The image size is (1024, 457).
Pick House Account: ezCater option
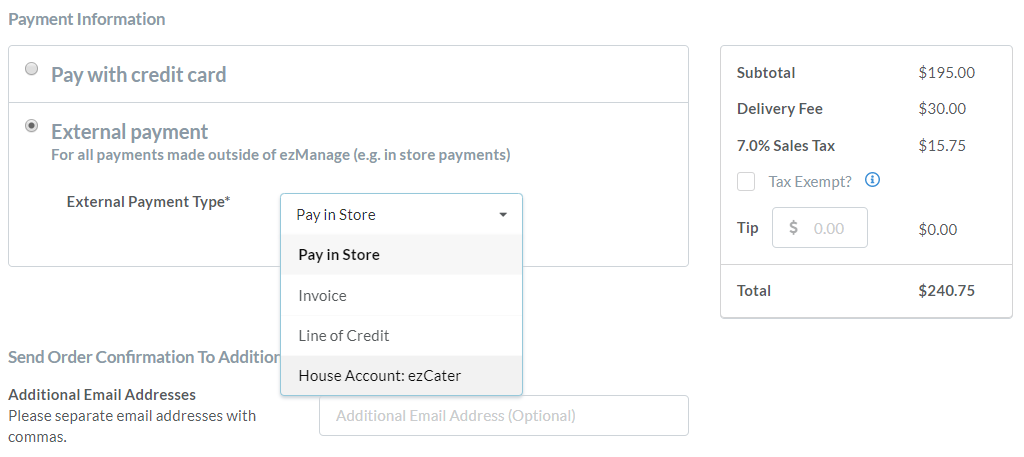click(x=402, y=375)
